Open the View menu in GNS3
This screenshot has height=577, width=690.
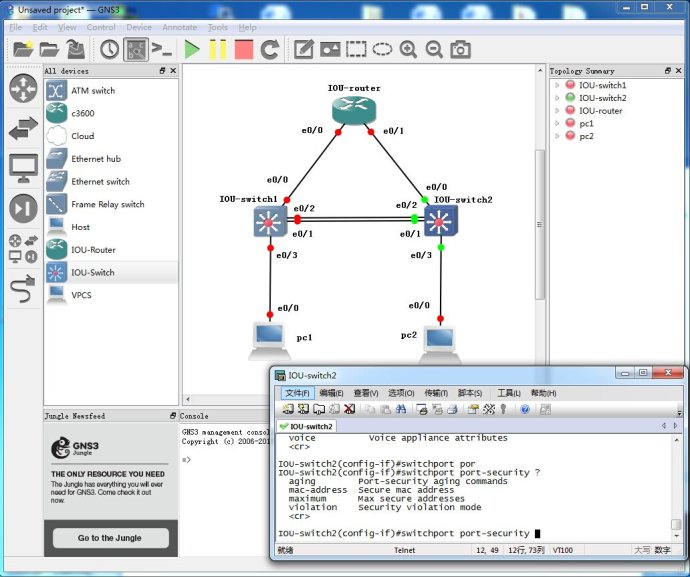pos(67,27)
